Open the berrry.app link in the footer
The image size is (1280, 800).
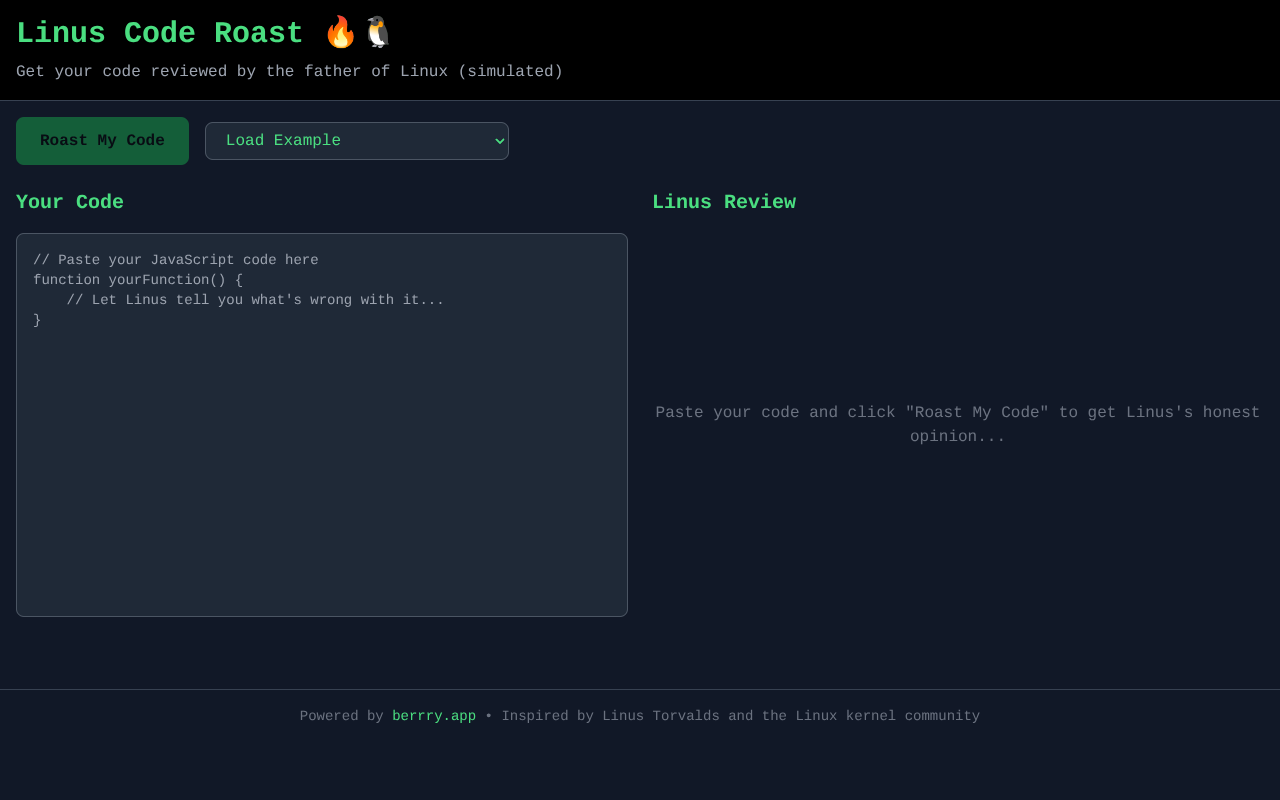[433, 716]
